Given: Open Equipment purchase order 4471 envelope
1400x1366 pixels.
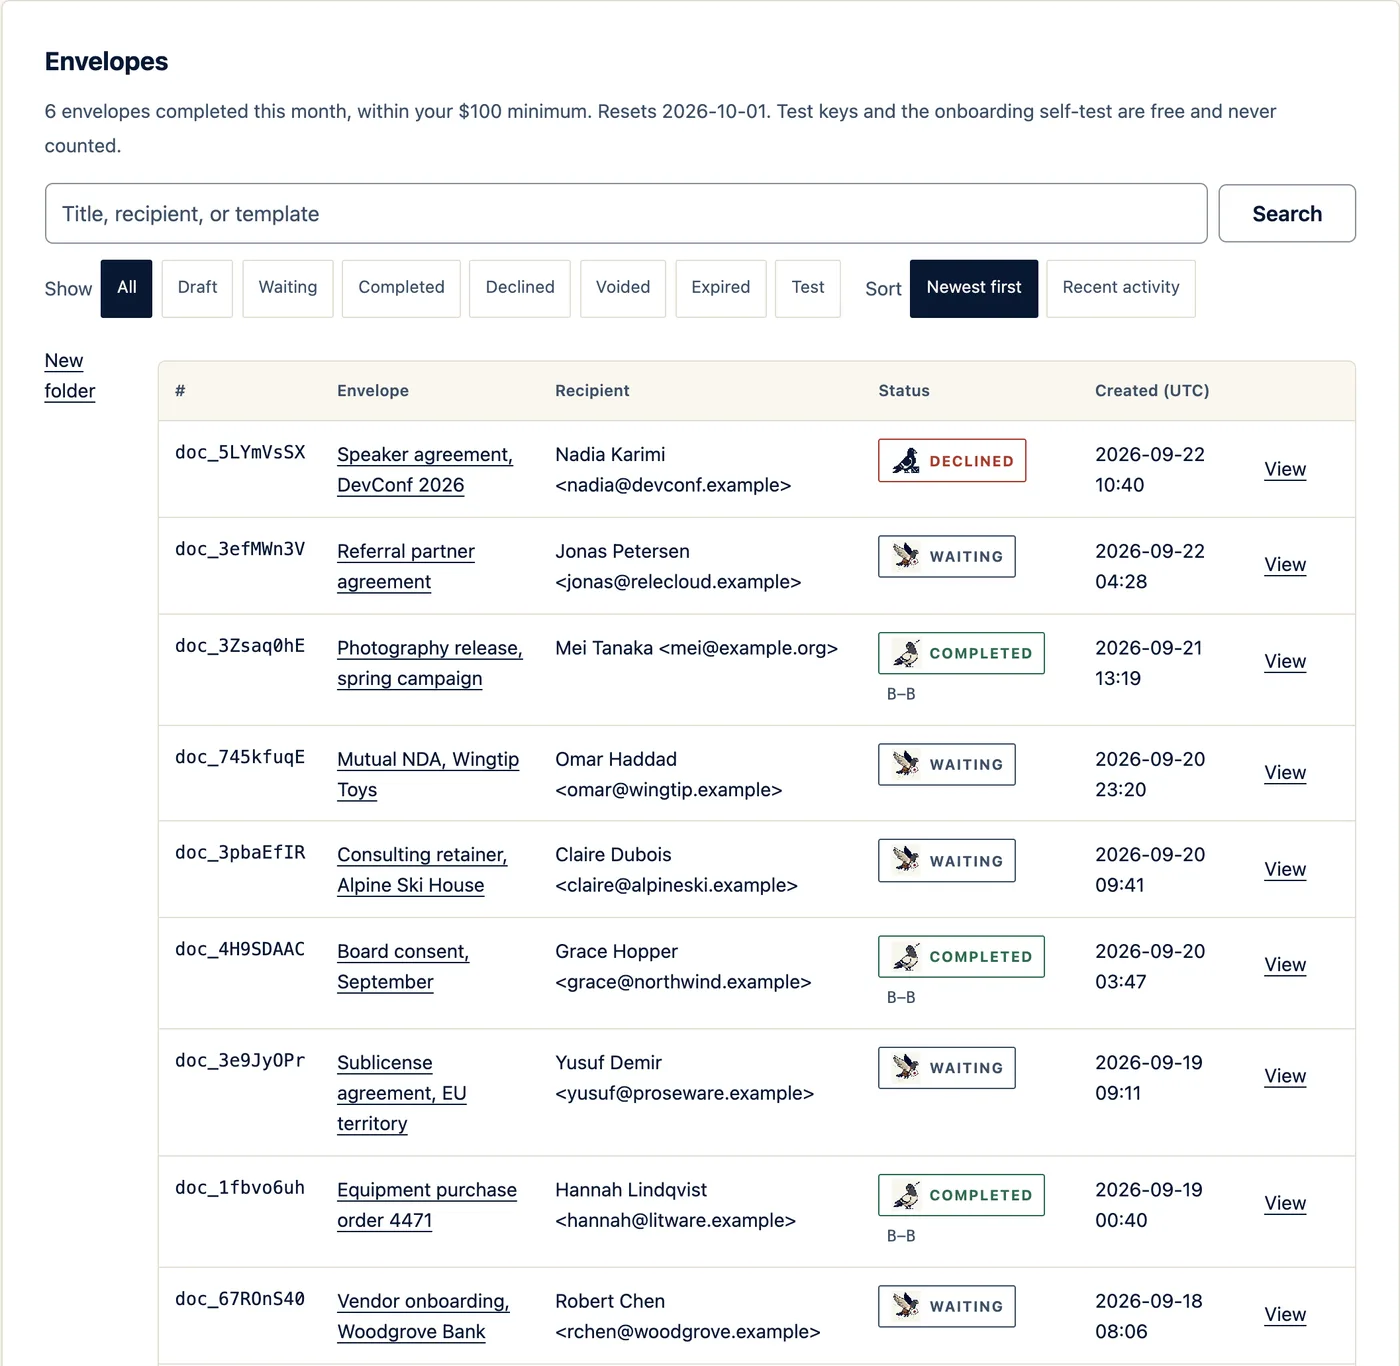Looking at the screenshot, I should tap(427, 1205).
